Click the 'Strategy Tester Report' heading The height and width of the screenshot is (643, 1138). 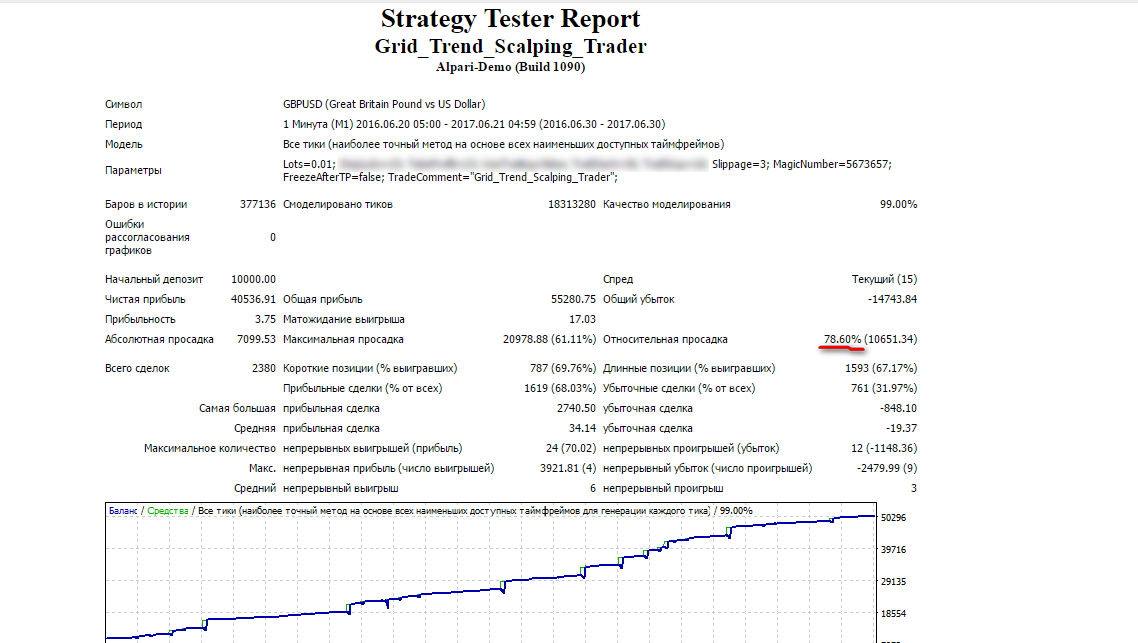click(510, 19)
